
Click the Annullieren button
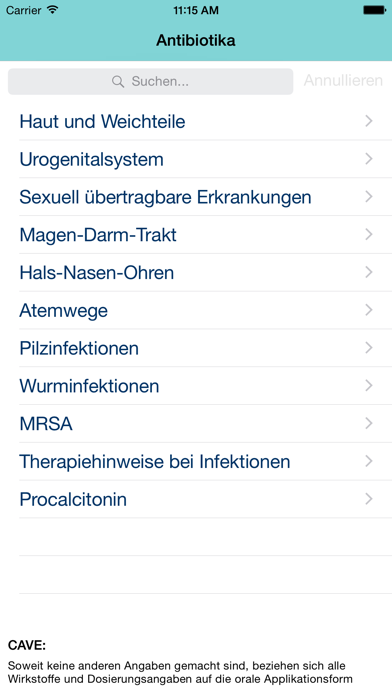pyautogui.click(x=343, y=81)
